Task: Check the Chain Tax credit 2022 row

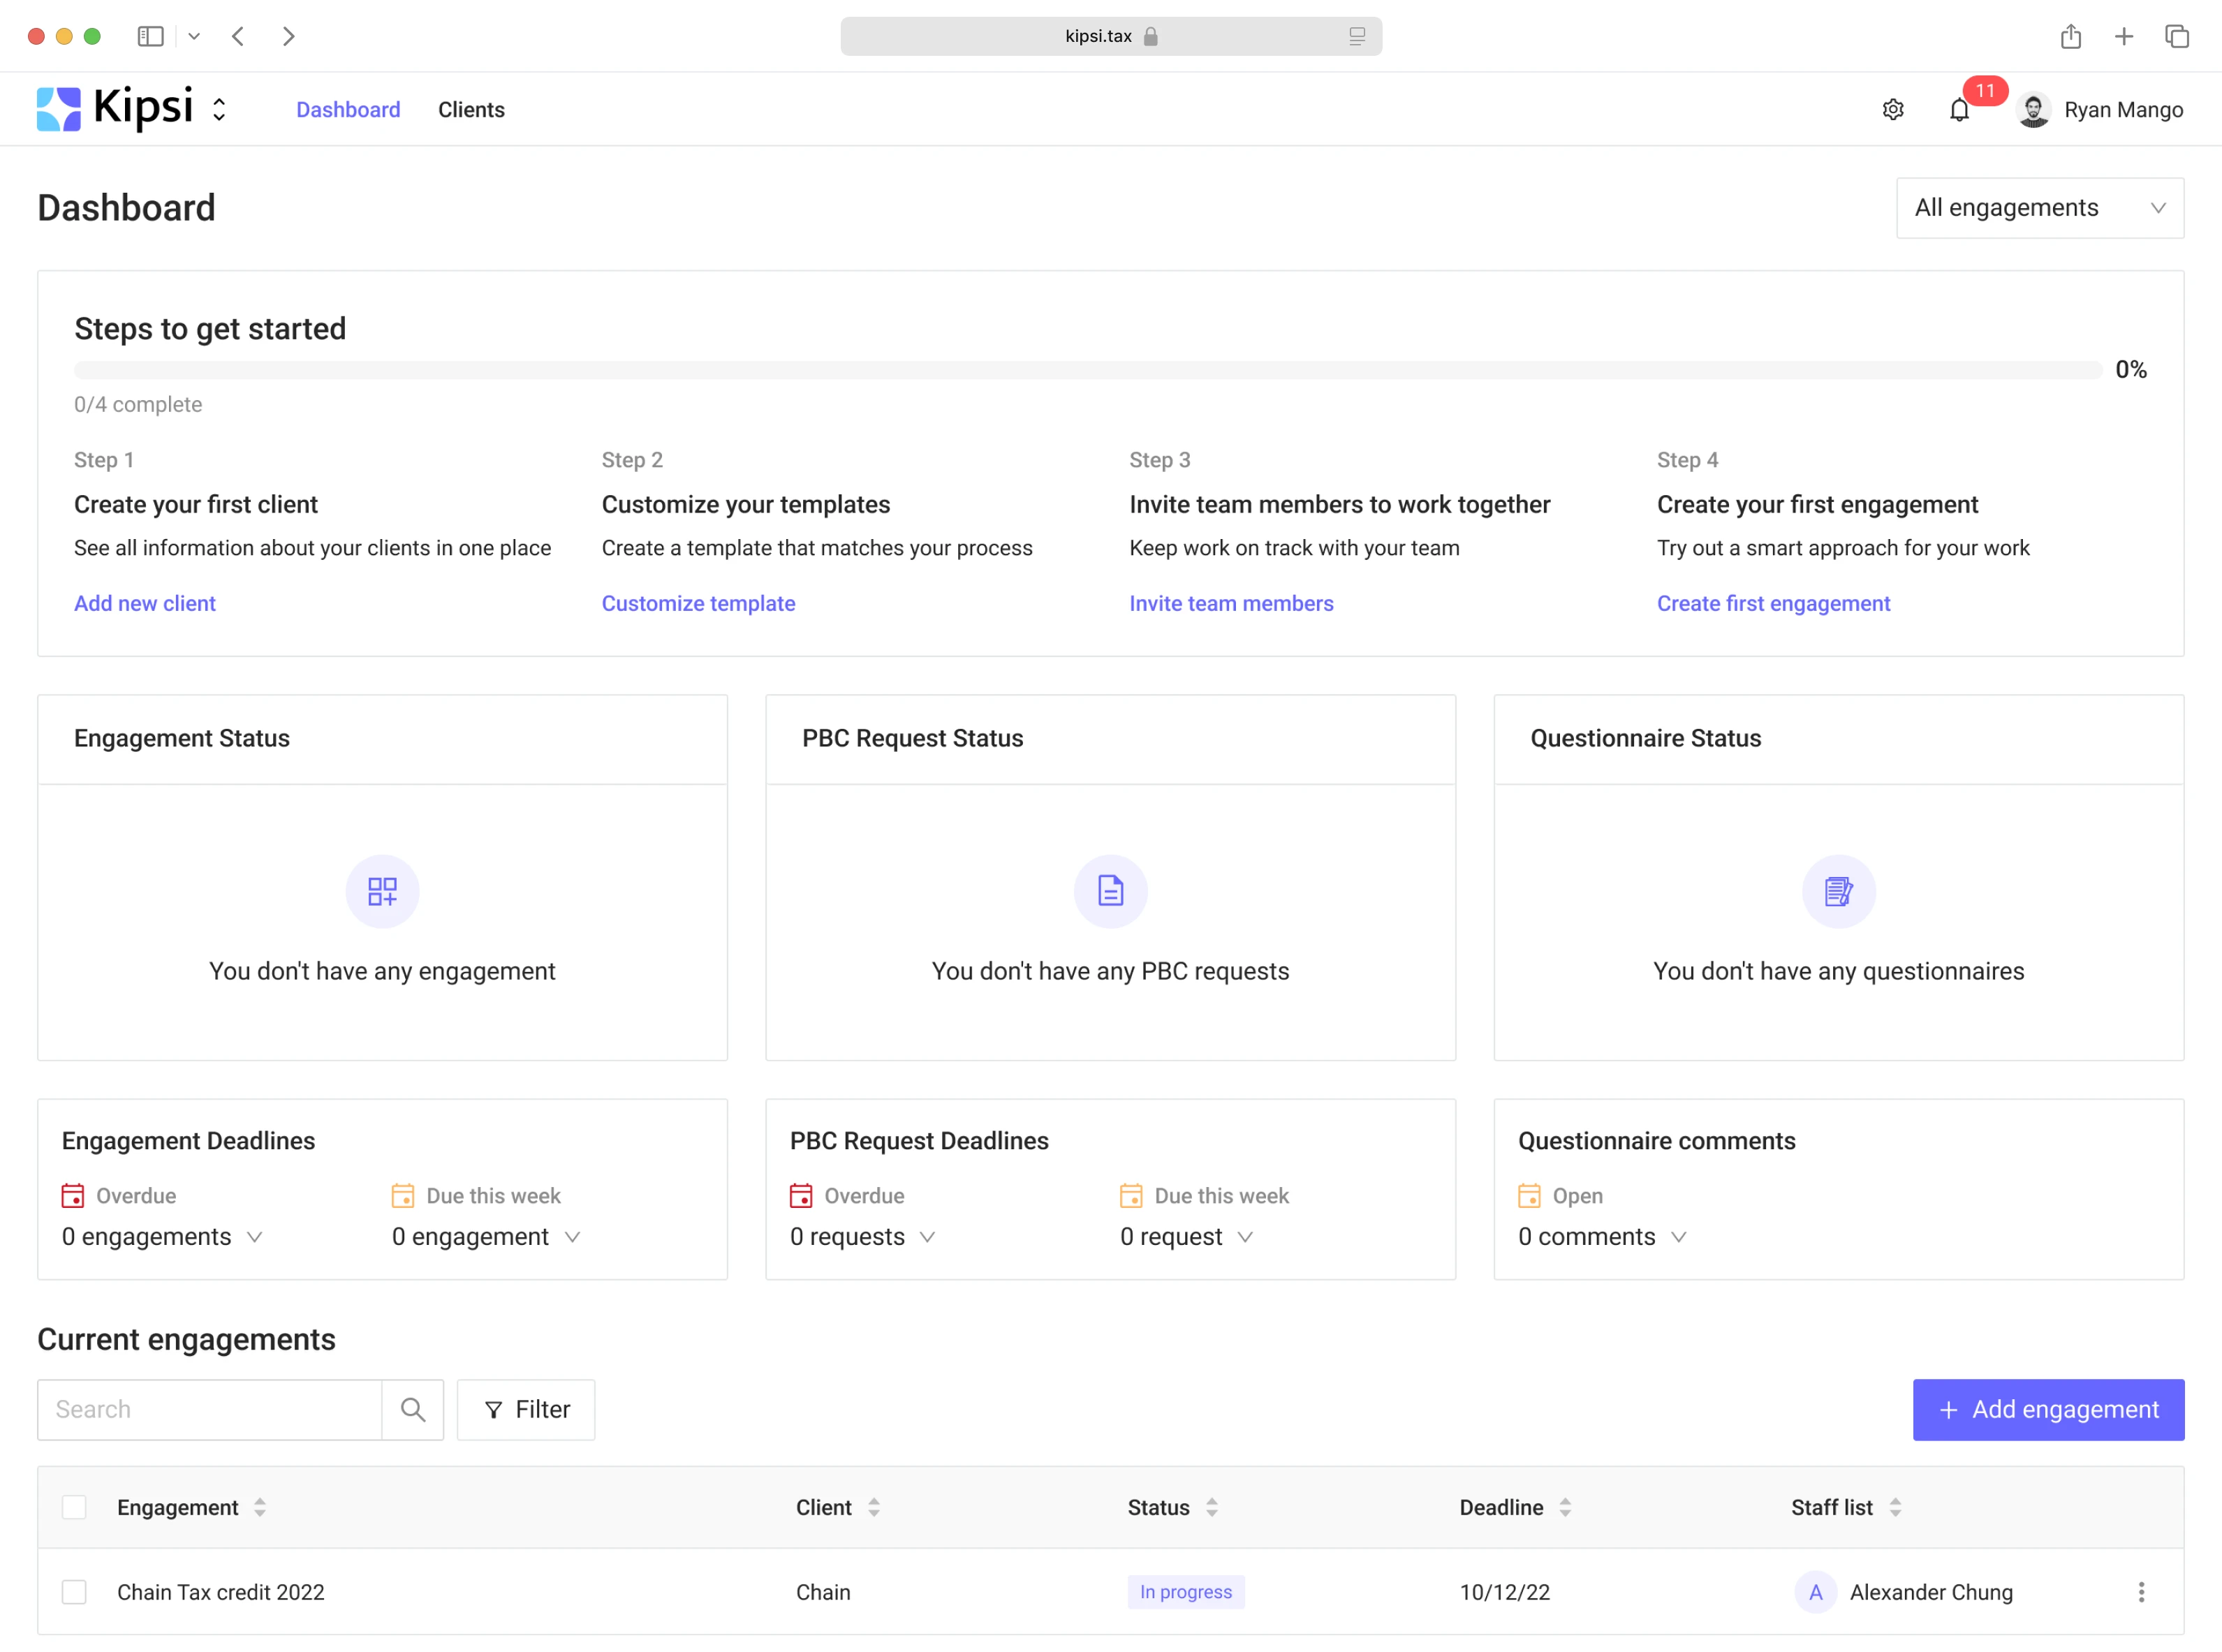Action: coord(74,1591)
